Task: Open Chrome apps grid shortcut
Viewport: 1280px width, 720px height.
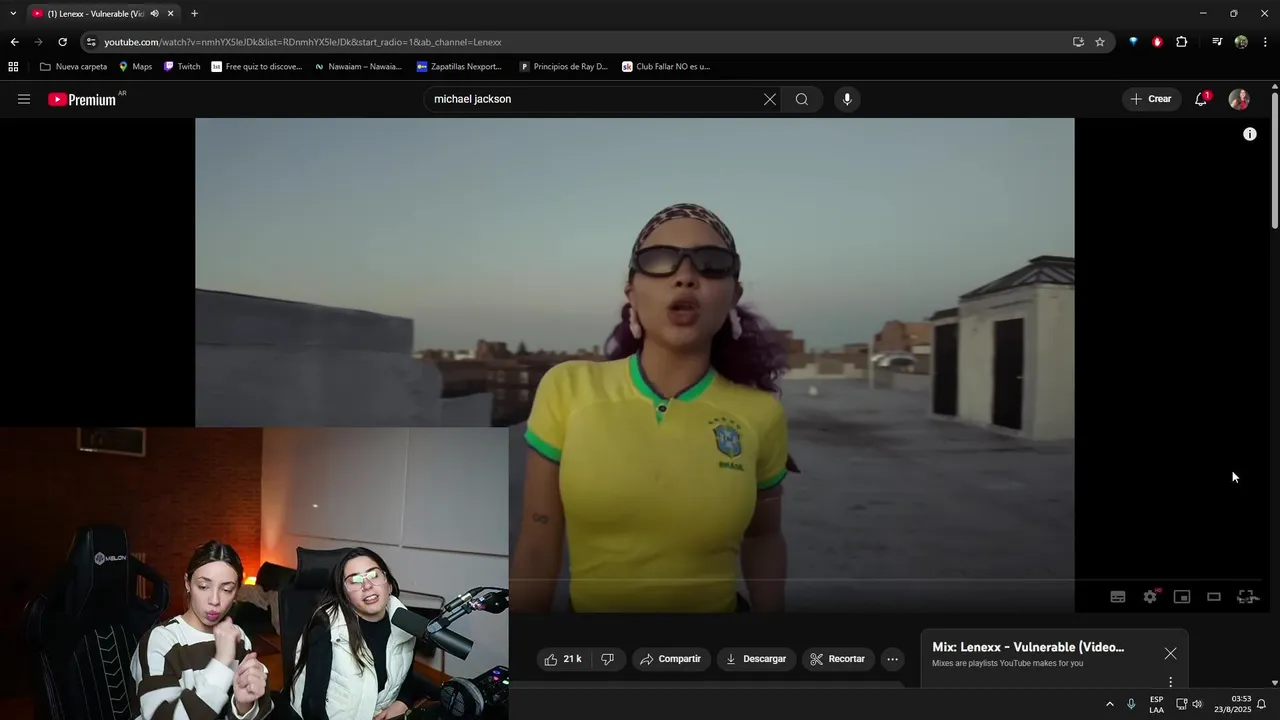Action: tap(13, 67)
